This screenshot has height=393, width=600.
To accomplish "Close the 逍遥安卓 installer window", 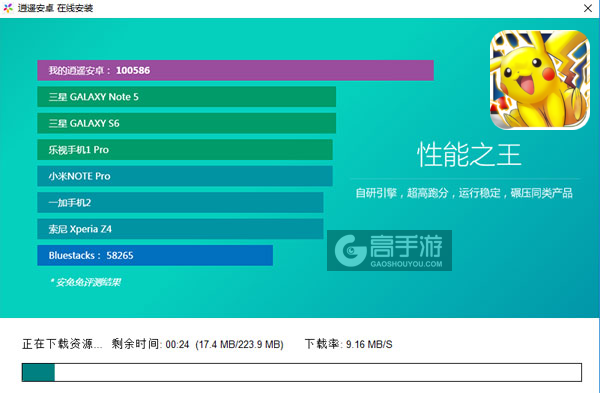I will click(x=588, y=8).
